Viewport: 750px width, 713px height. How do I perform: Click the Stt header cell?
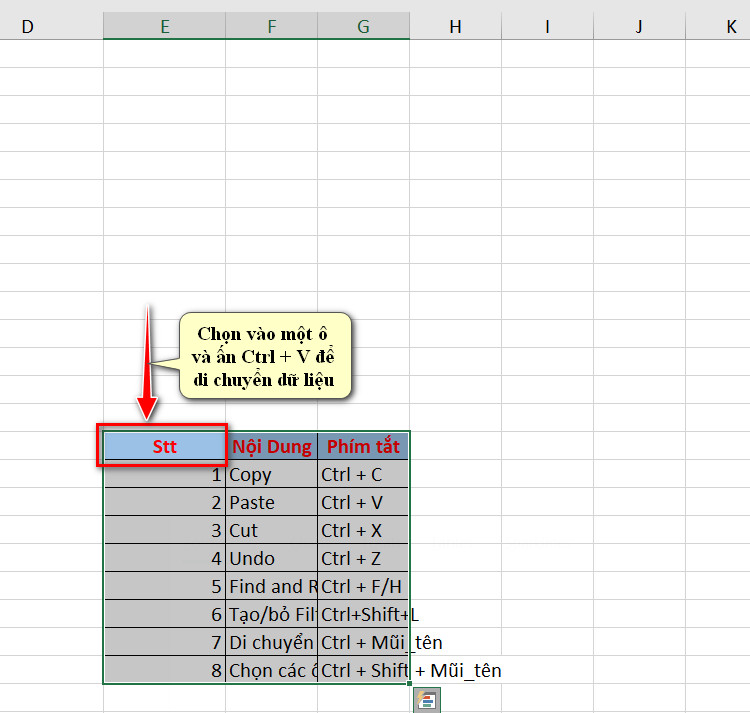(x=164, y=446)
